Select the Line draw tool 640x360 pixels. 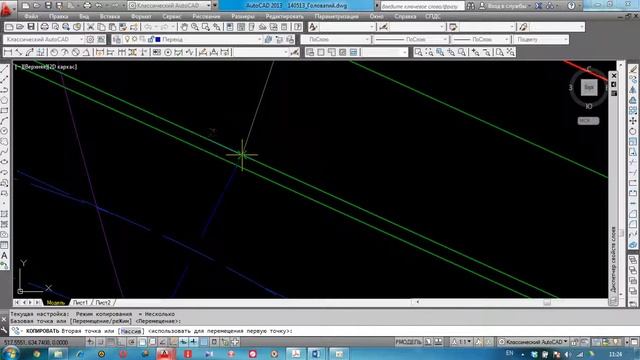[x=4, y=69]
